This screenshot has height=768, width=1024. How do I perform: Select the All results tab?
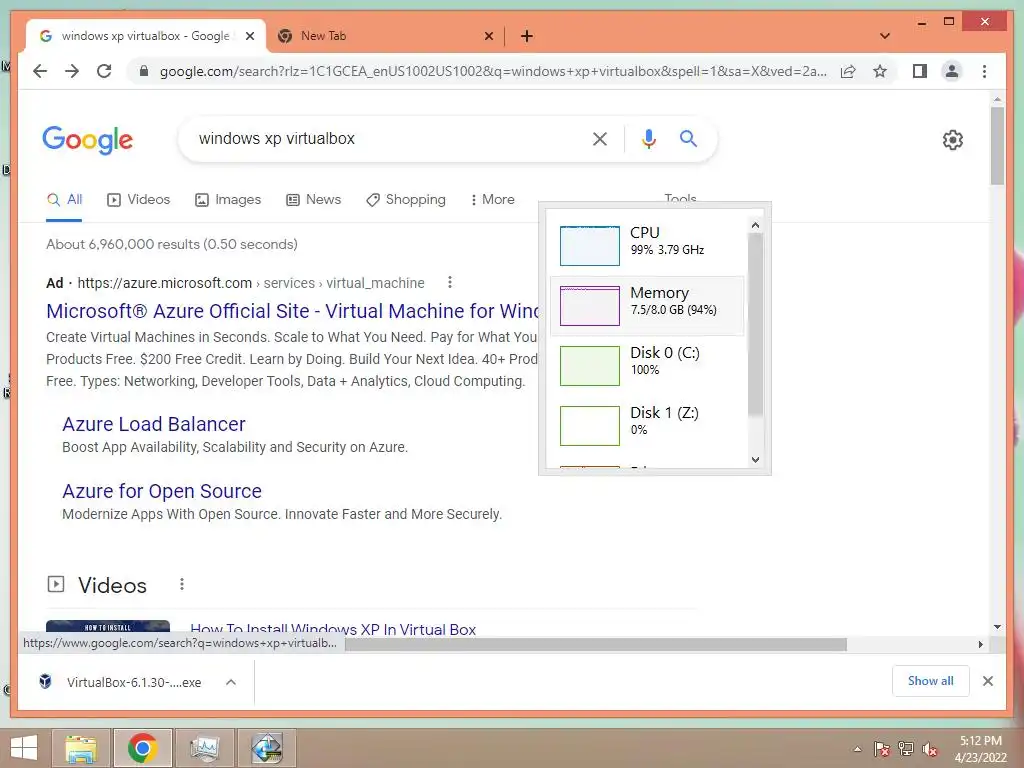[64, 199]
